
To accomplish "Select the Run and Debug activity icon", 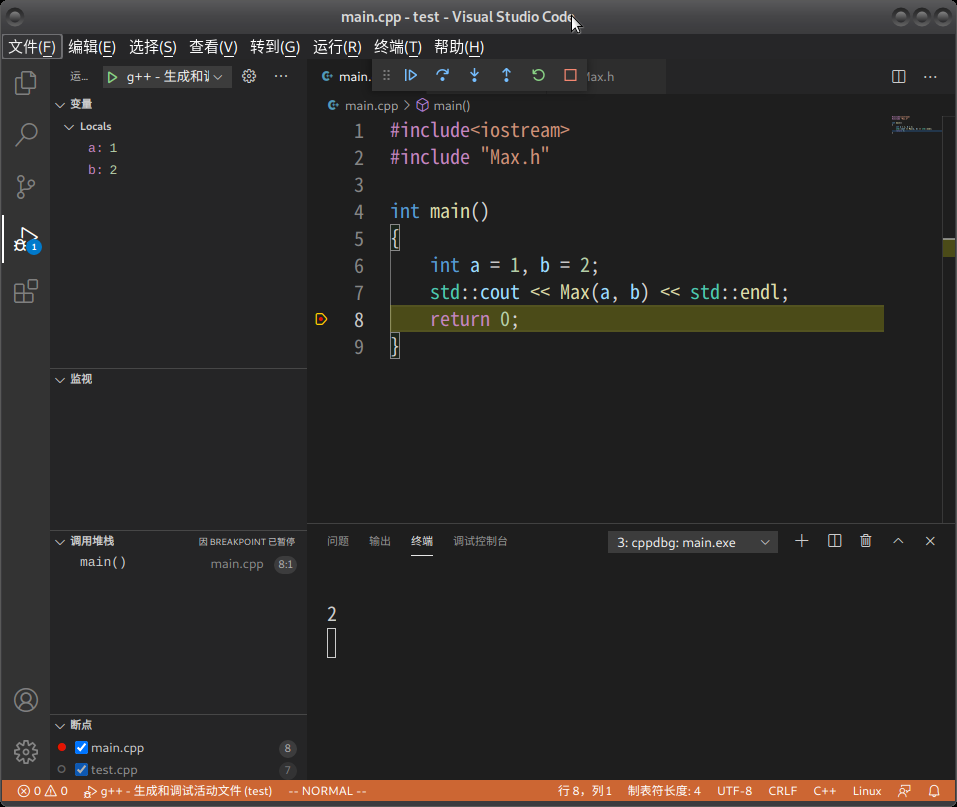I will (x=24, y=239).
